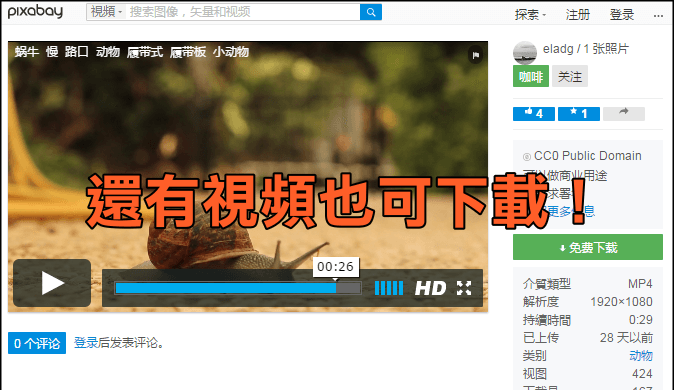The image size is (674, 390).
Task: Click the 履带式 tag on video
Action: pos(145,52)
